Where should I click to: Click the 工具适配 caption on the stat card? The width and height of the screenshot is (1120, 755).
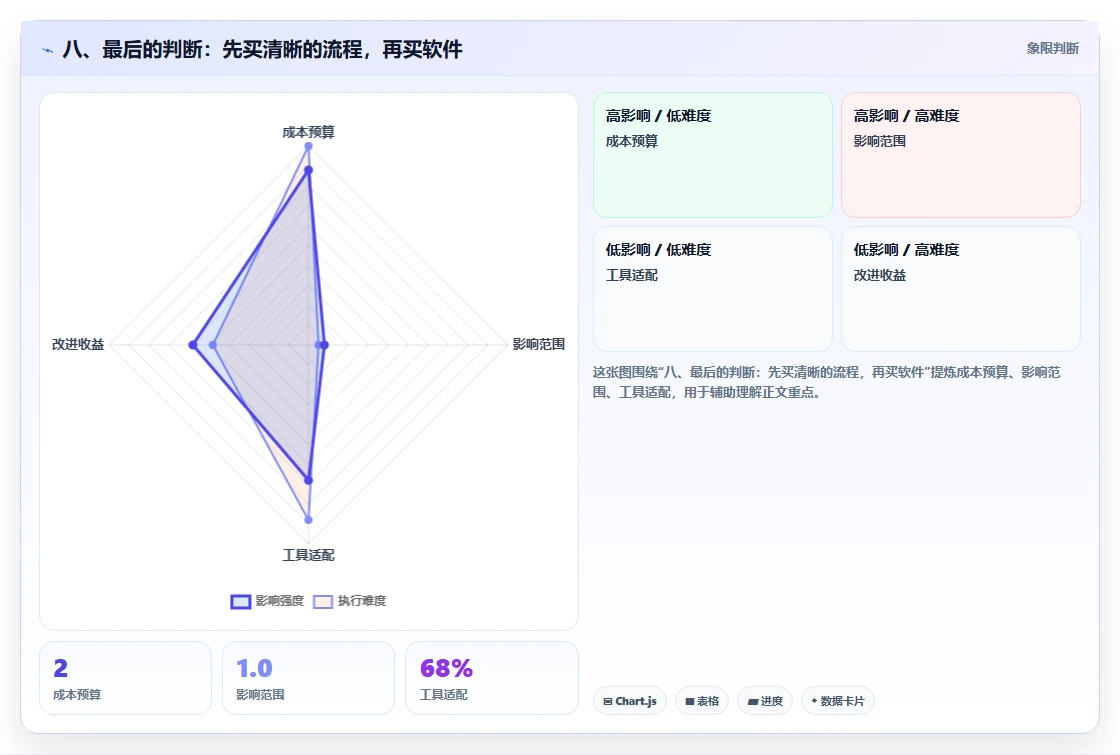coord(444,694)
